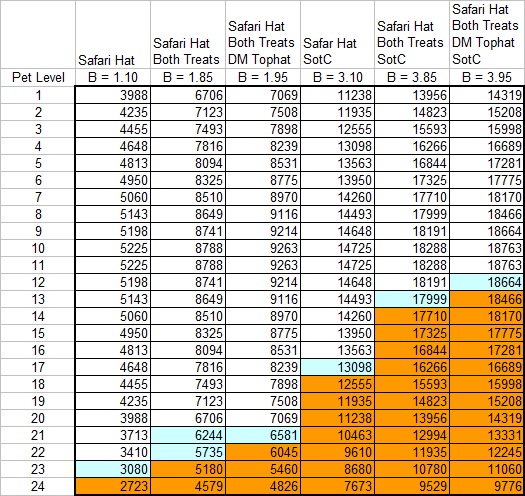Image resolution: width=525 pixels, height=496 pixels.
Task: Select the blue cell showing 17999
Action: [412, 299]
